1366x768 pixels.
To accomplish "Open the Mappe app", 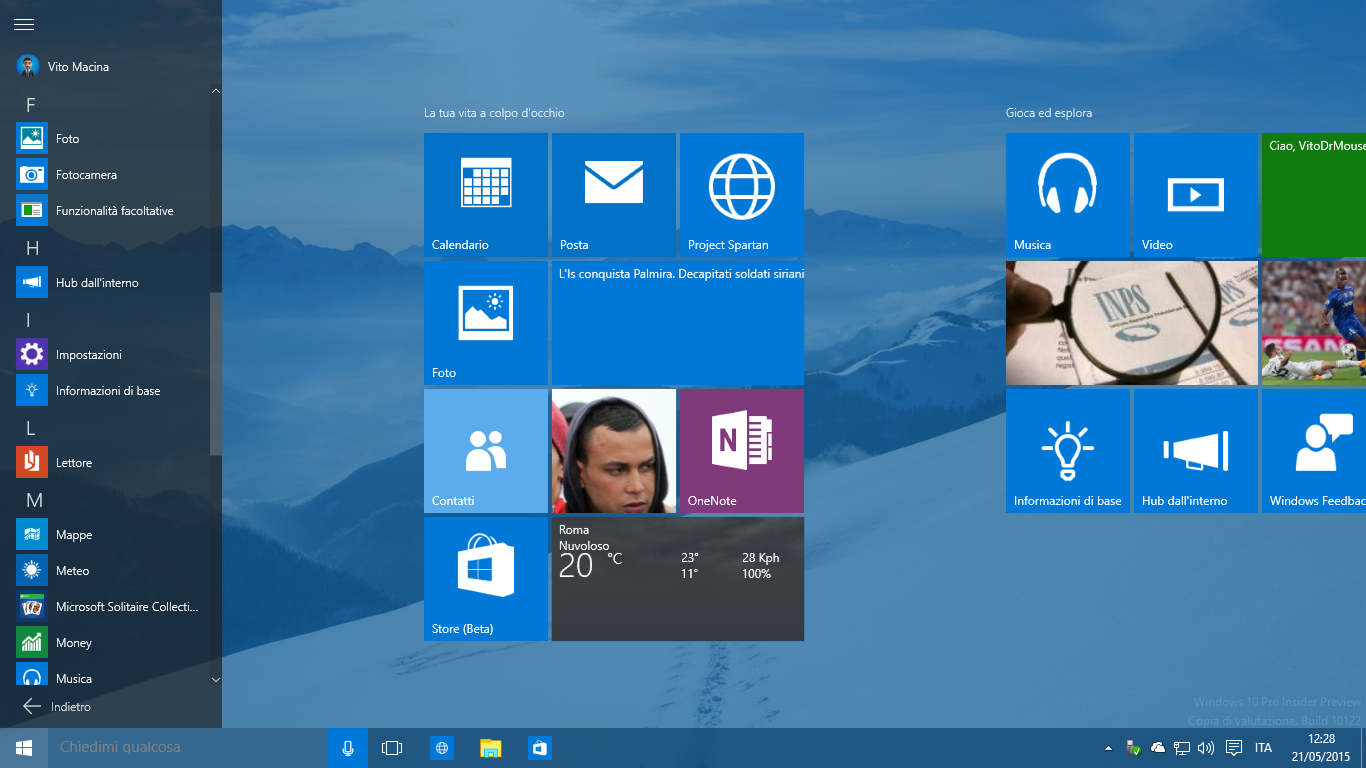I will [x=110, y=535].
